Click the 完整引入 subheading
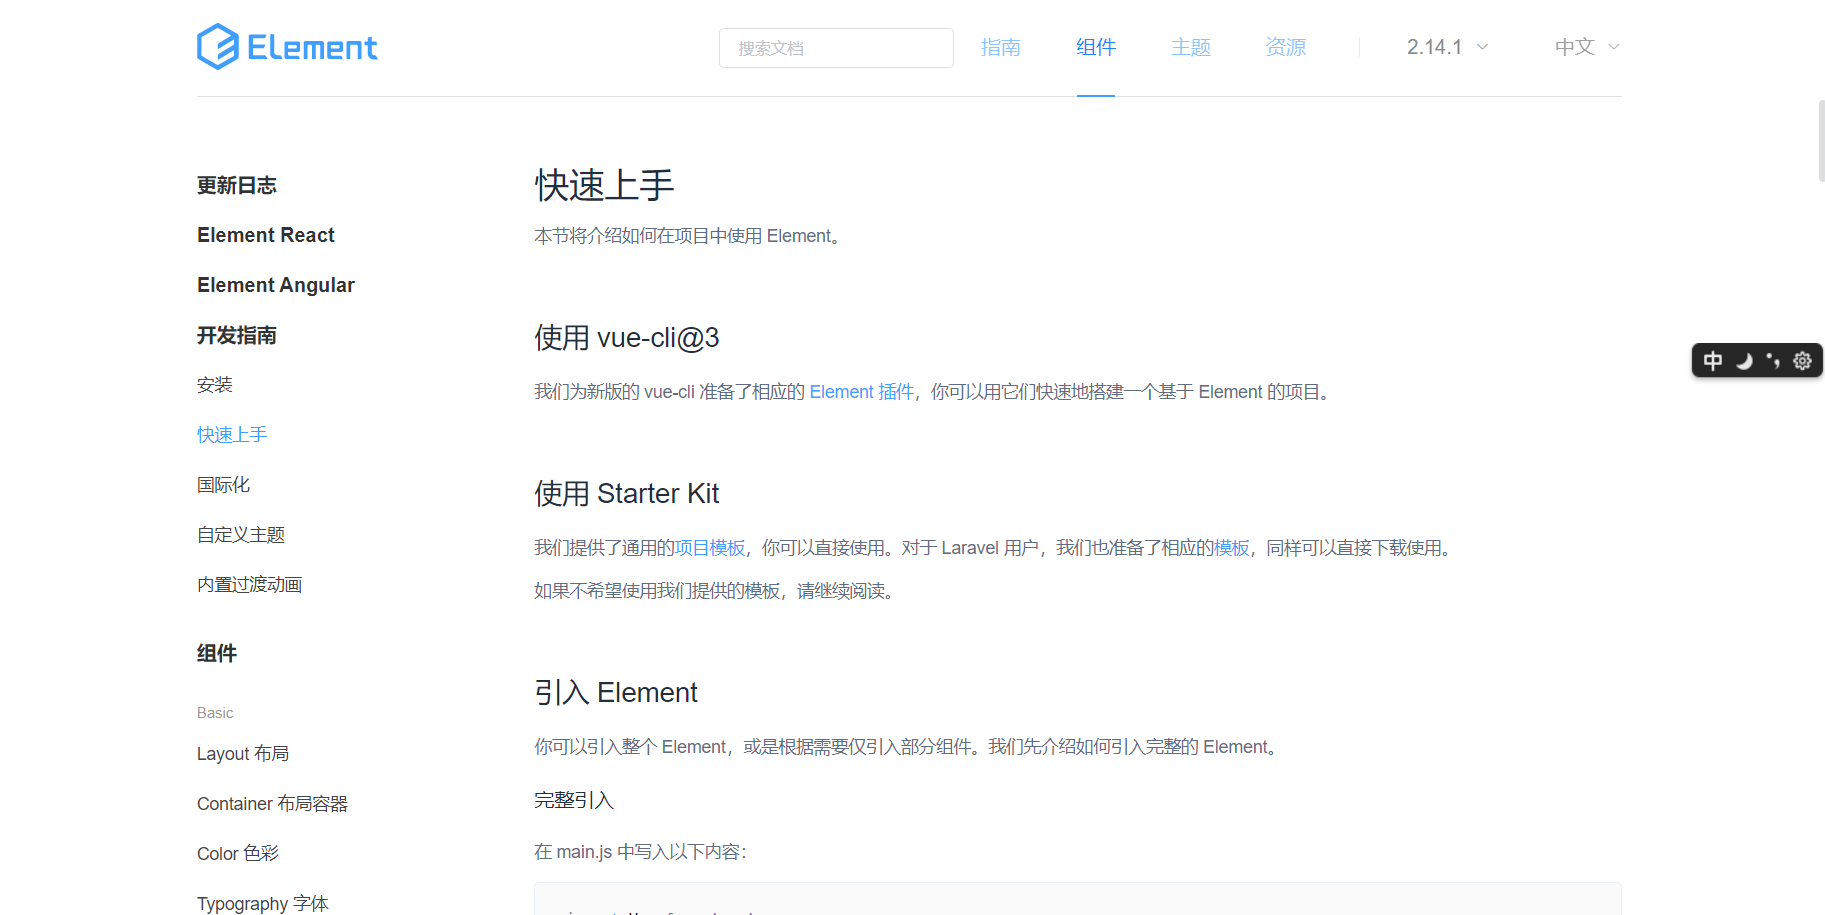 pos(574,800)
